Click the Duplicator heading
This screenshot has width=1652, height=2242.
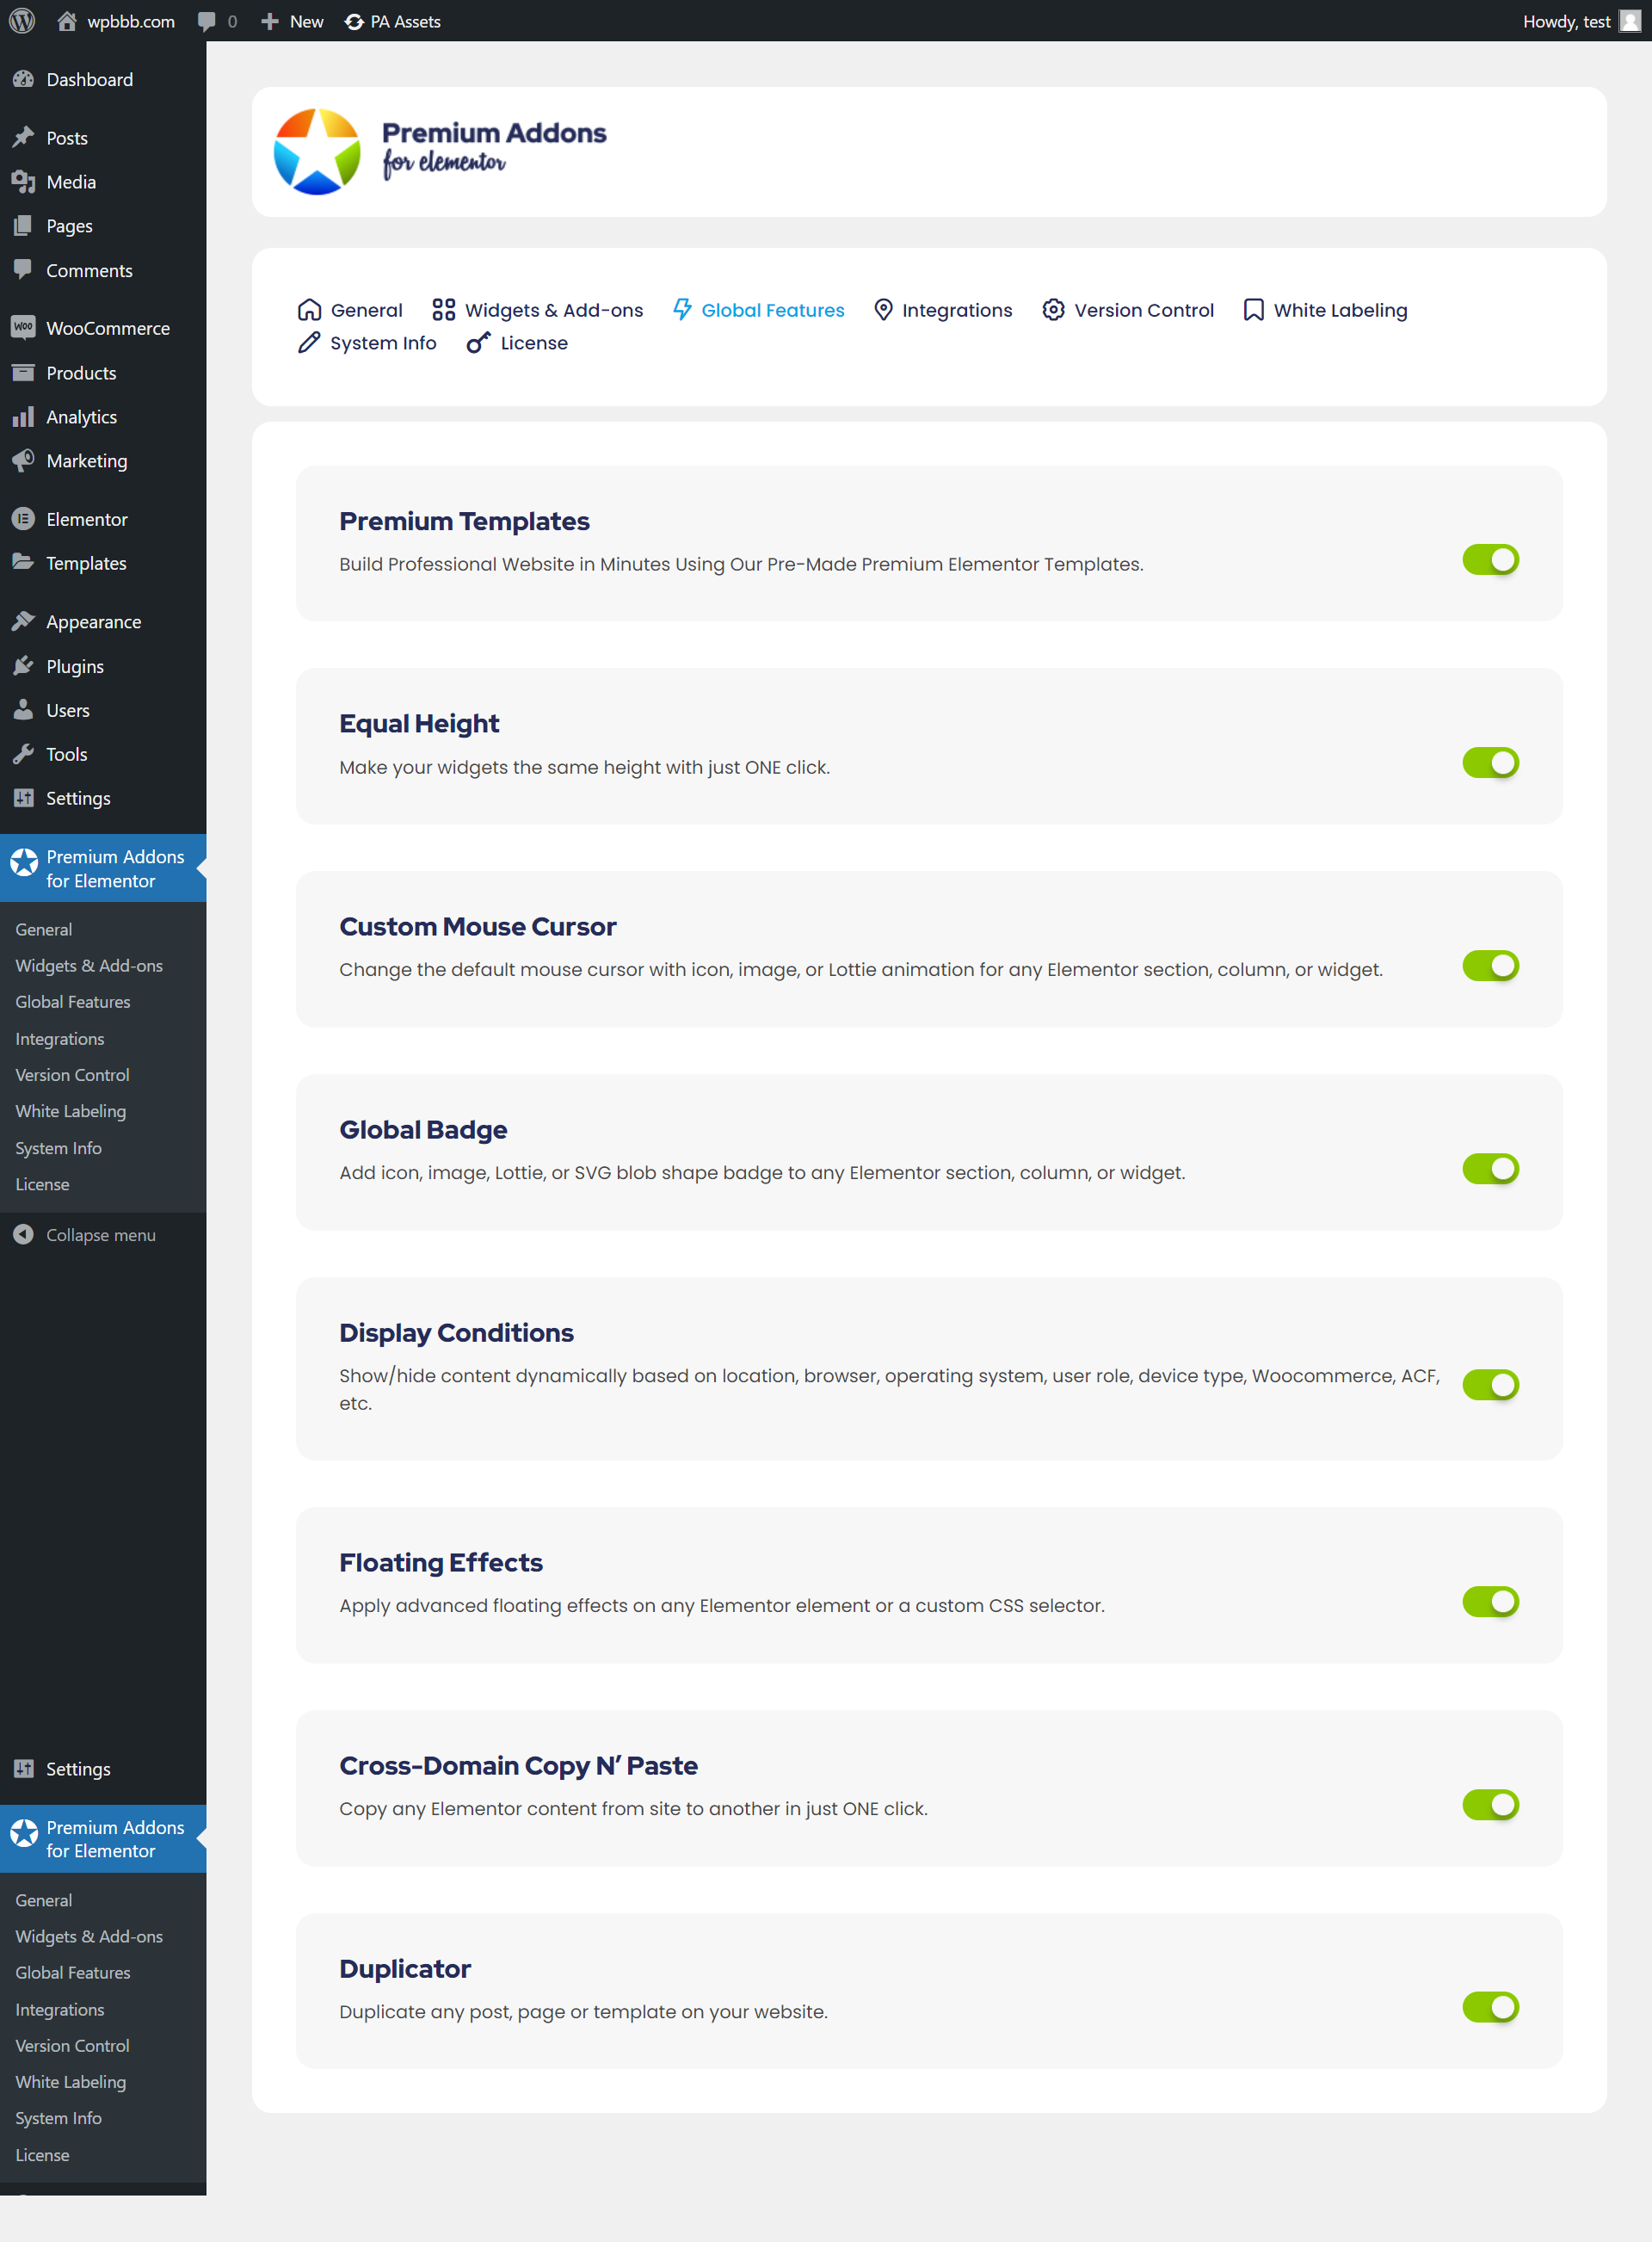tap(405, 1969)
